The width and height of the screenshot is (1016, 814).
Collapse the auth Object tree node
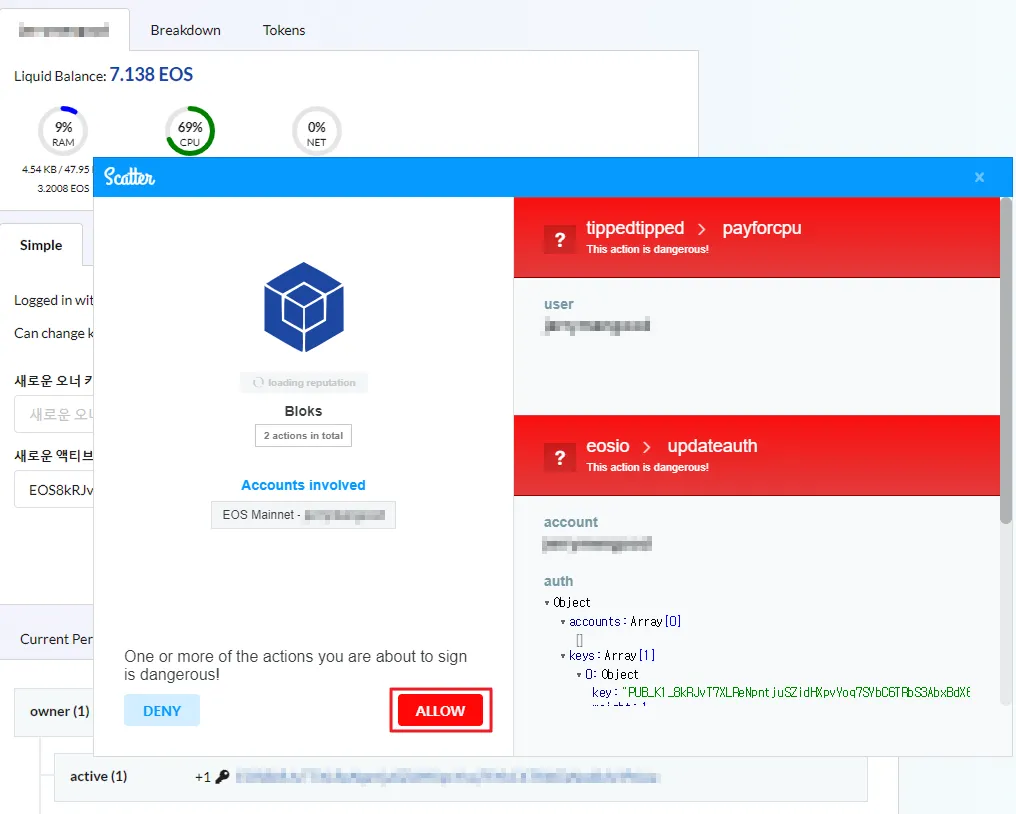(547, 603)
